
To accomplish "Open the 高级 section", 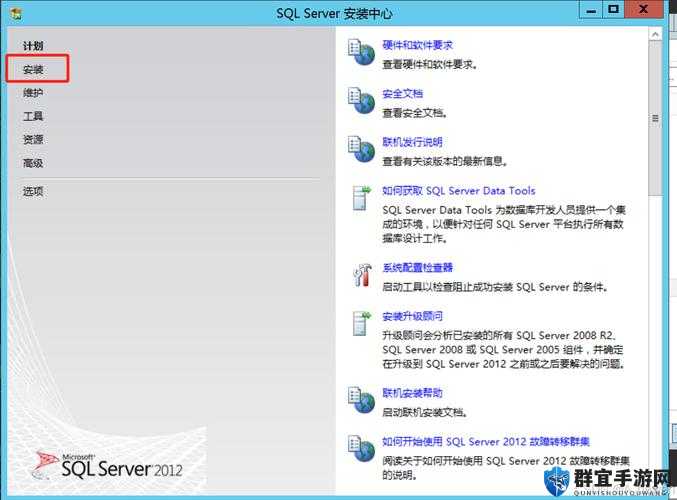I will (33, 163).
